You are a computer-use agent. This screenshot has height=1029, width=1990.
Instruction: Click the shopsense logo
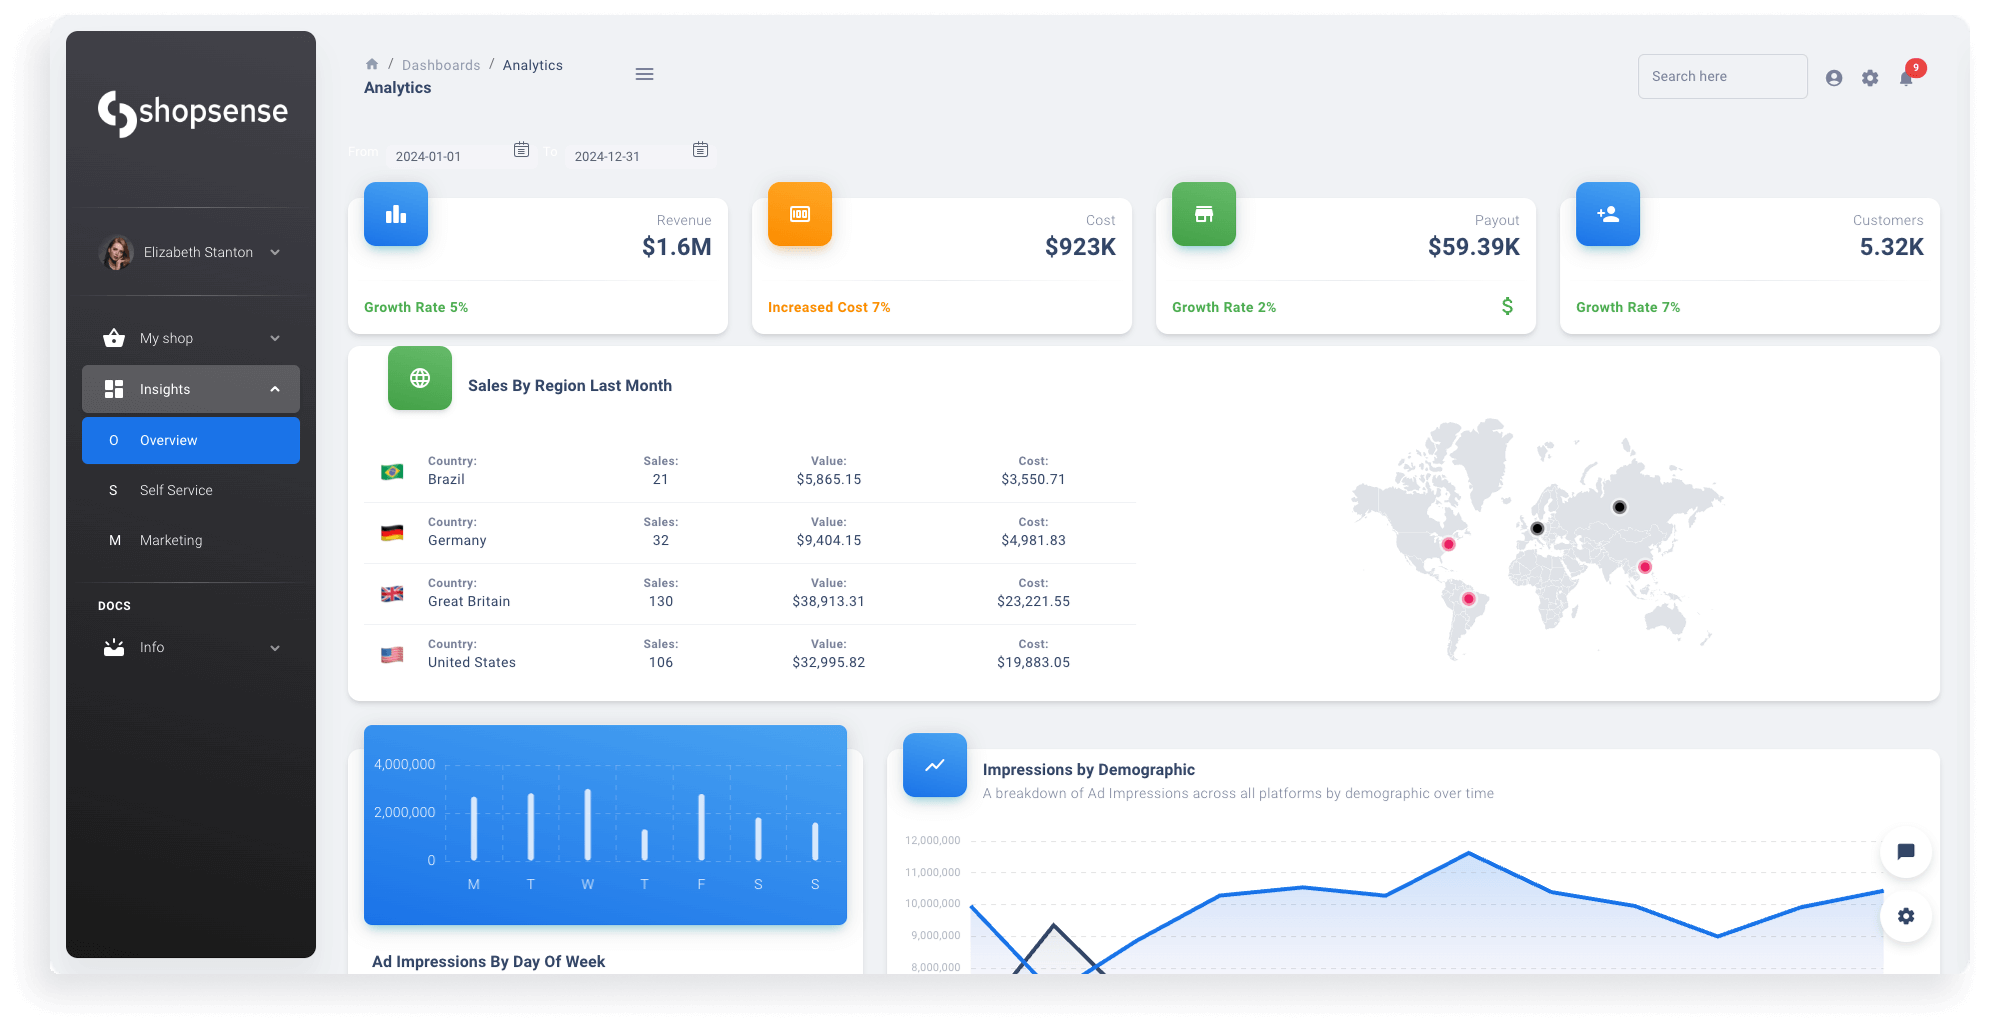click(192, 112)
